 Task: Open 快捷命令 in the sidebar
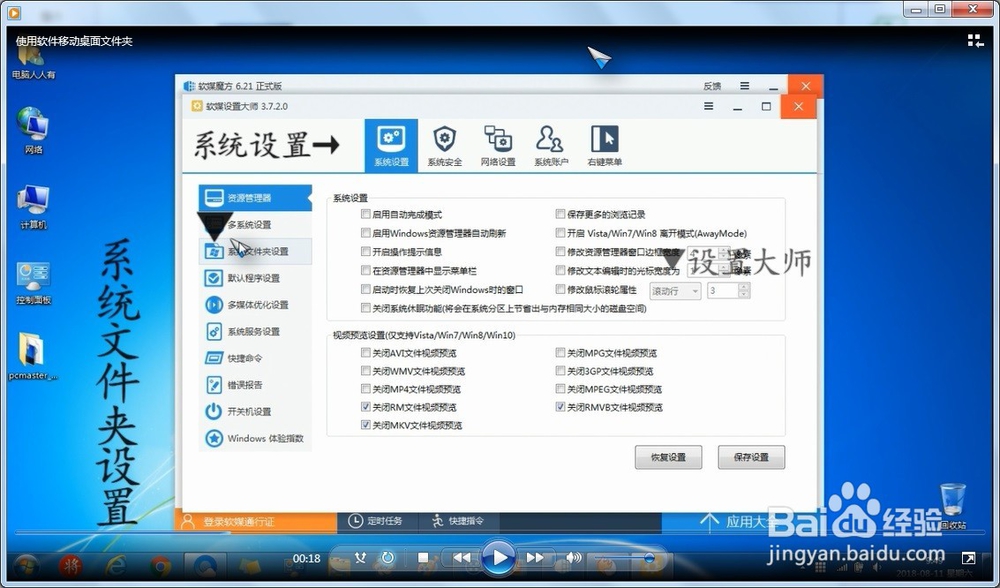pyautogui.click(x=255, y=358)
